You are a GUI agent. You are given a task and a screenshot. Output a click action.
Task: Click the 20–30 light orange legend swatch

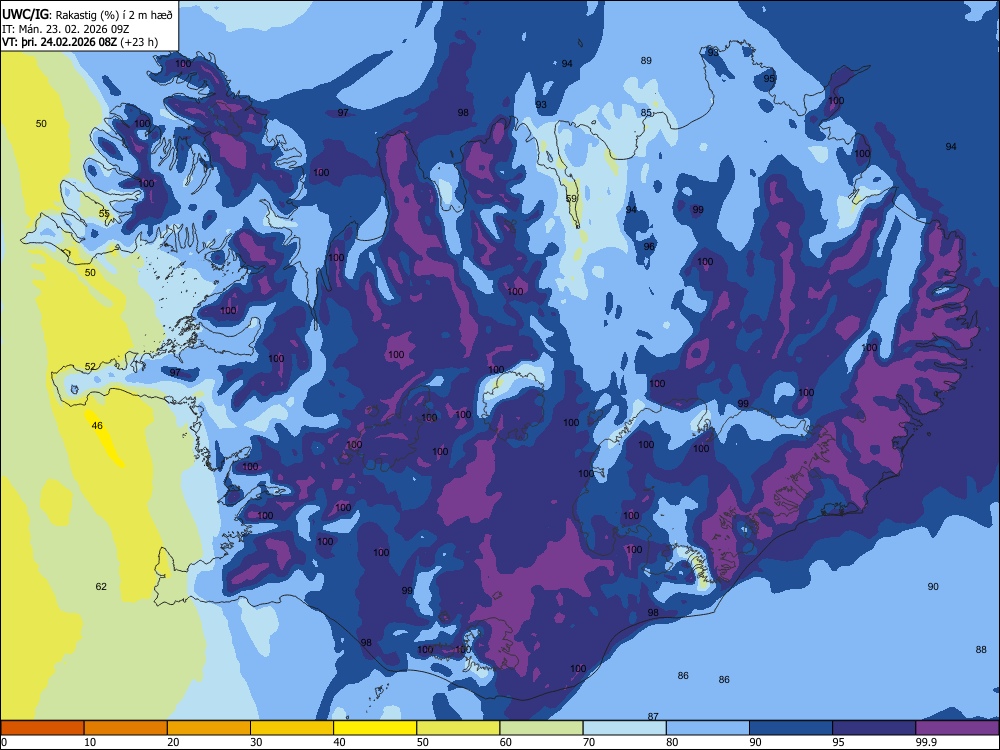pos(209,728)
